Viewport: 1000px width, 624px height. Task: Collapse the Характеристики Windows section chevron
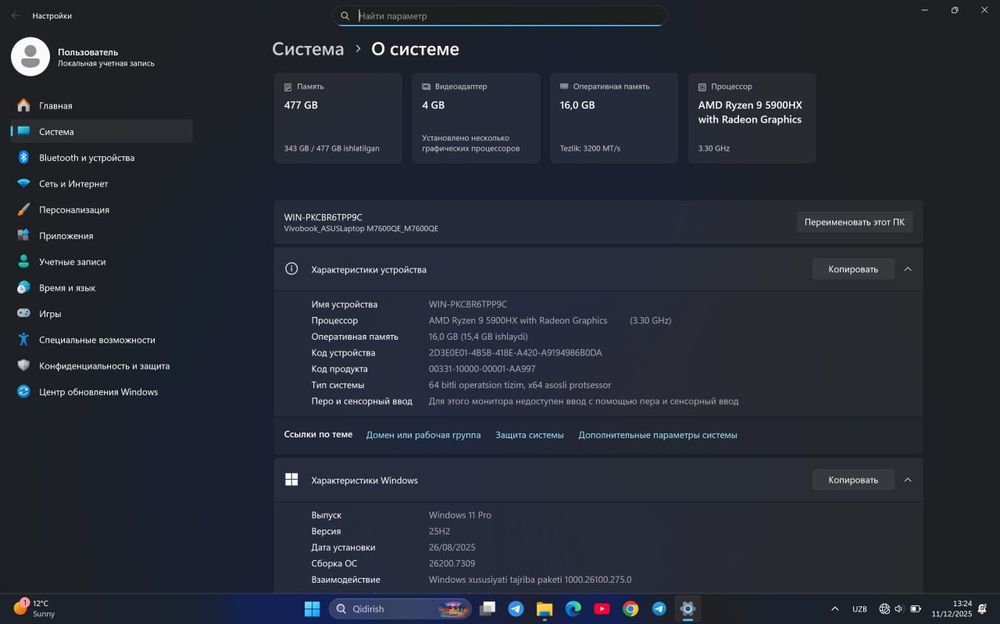[908, 480]
